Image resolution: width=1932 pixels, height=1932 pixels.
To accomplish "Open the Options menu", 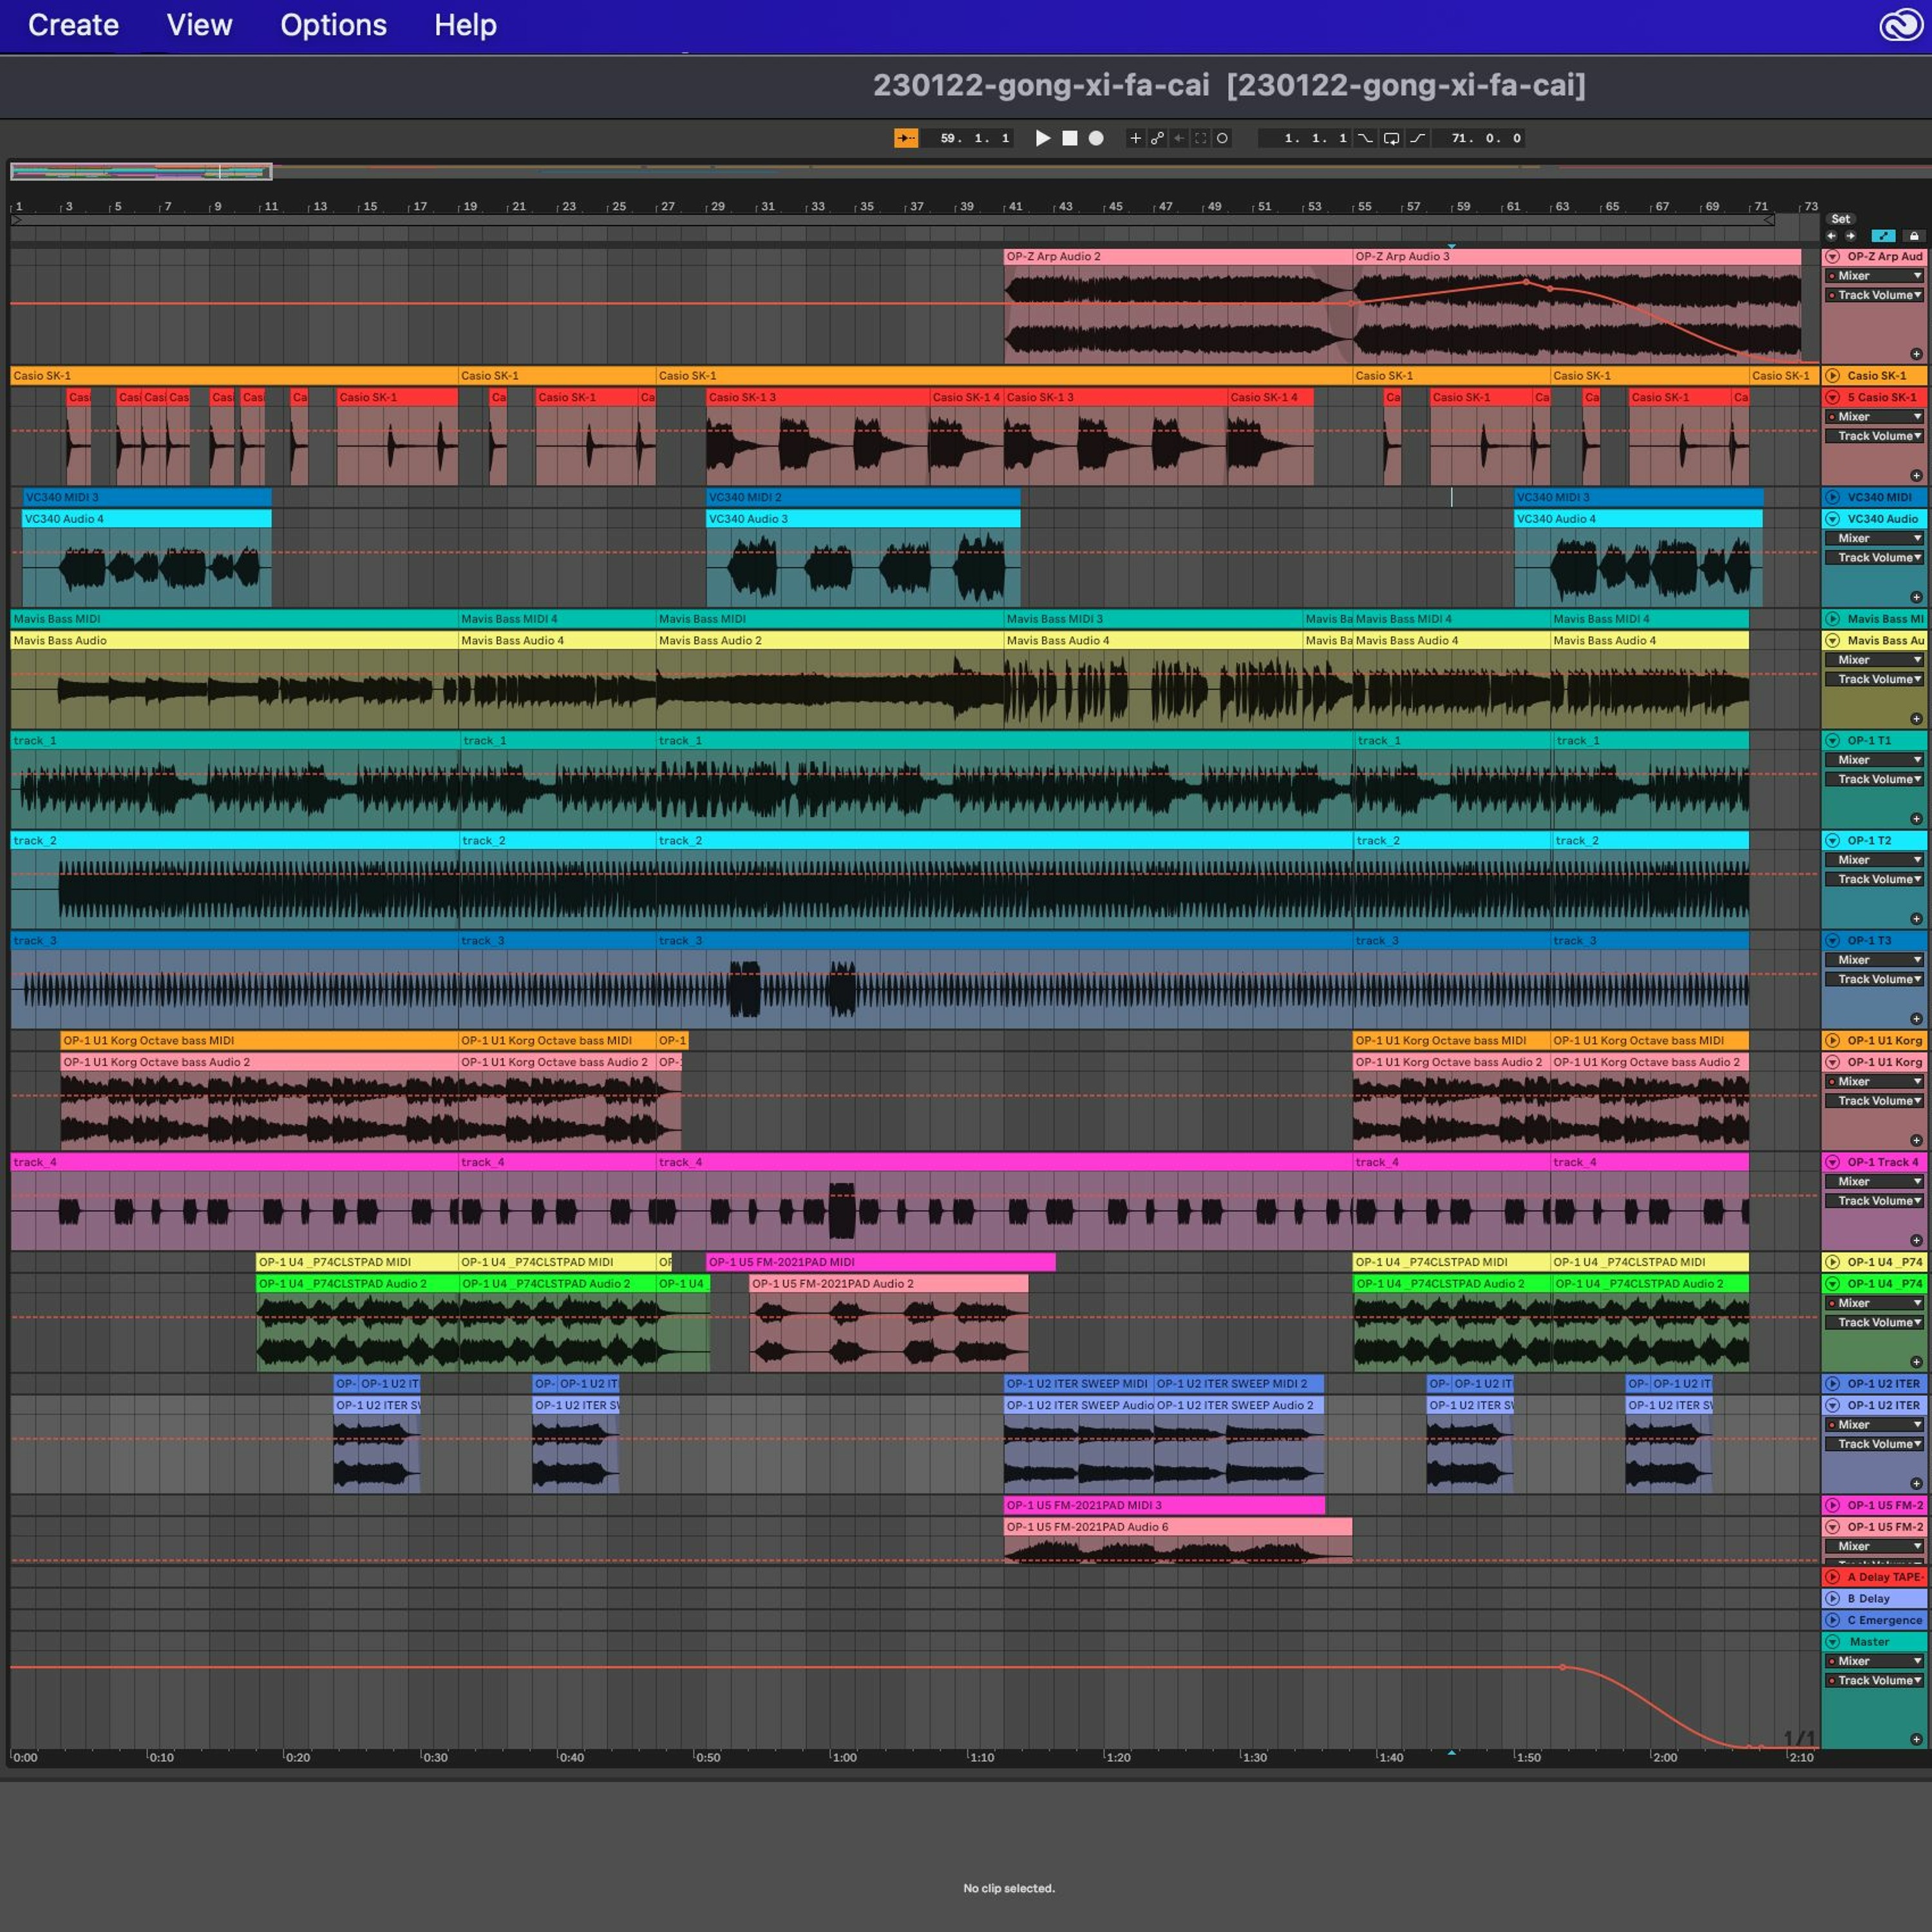I will (333, 25).
